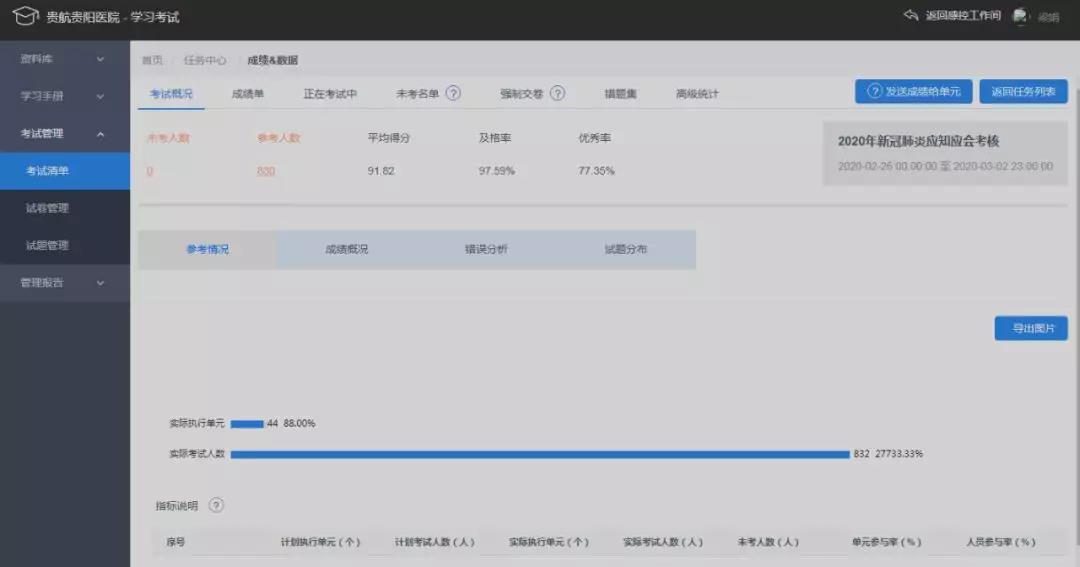This screenshot has height=567, width=1080.
Task: Click the graduation cap logo icon
Action: point(25,17)
